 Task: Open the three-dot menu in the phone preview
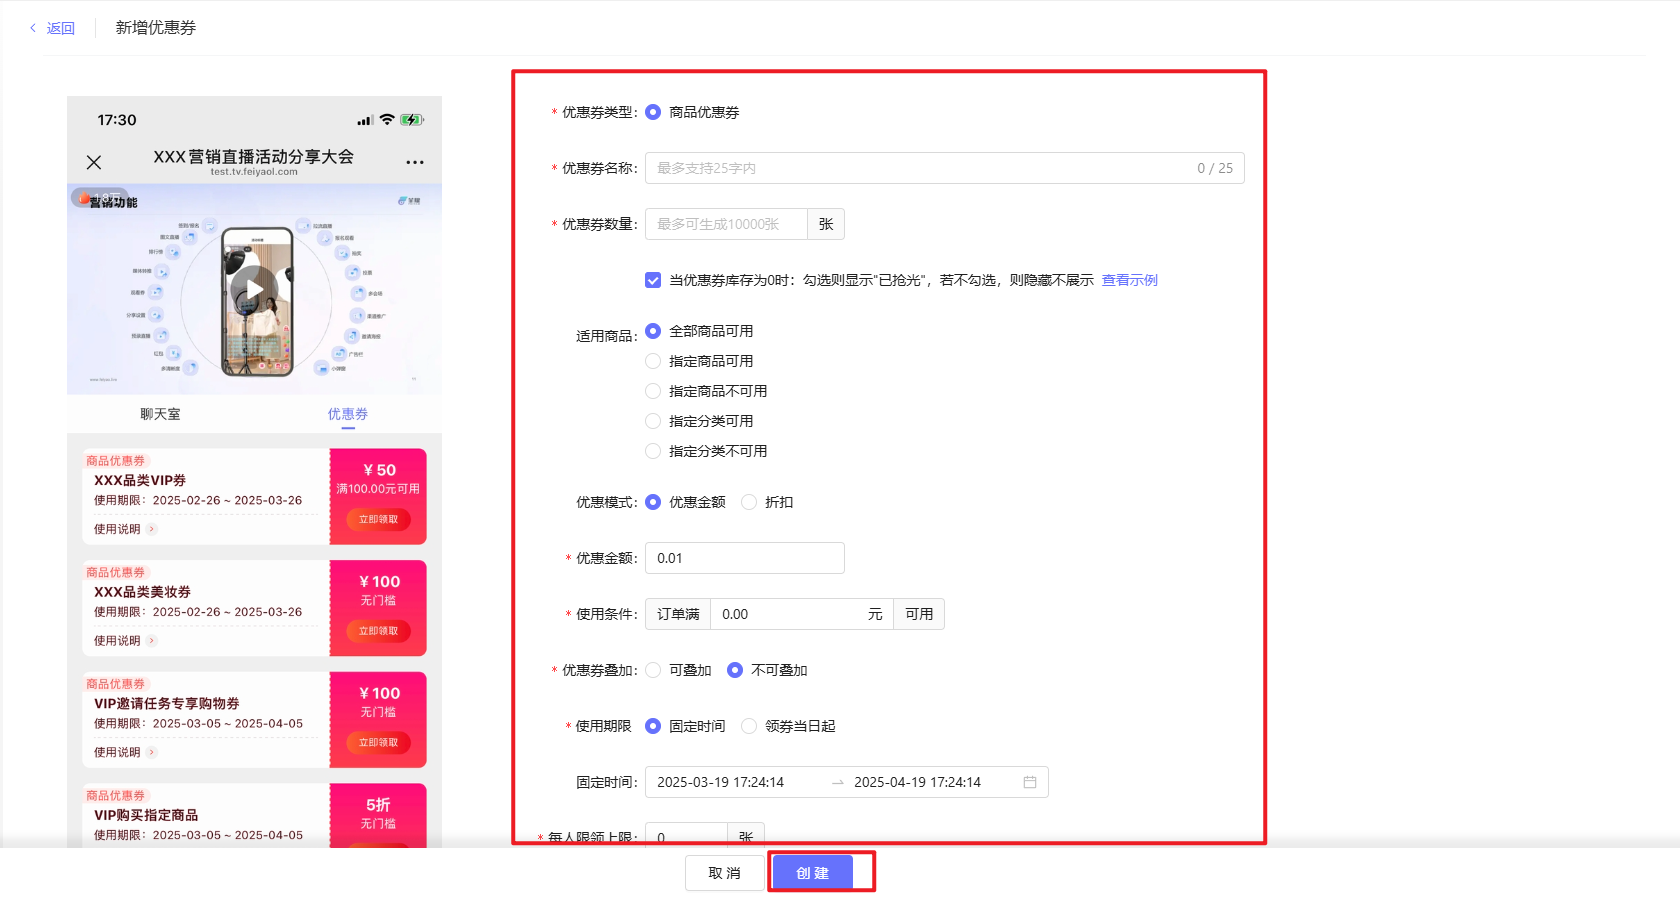414,162
